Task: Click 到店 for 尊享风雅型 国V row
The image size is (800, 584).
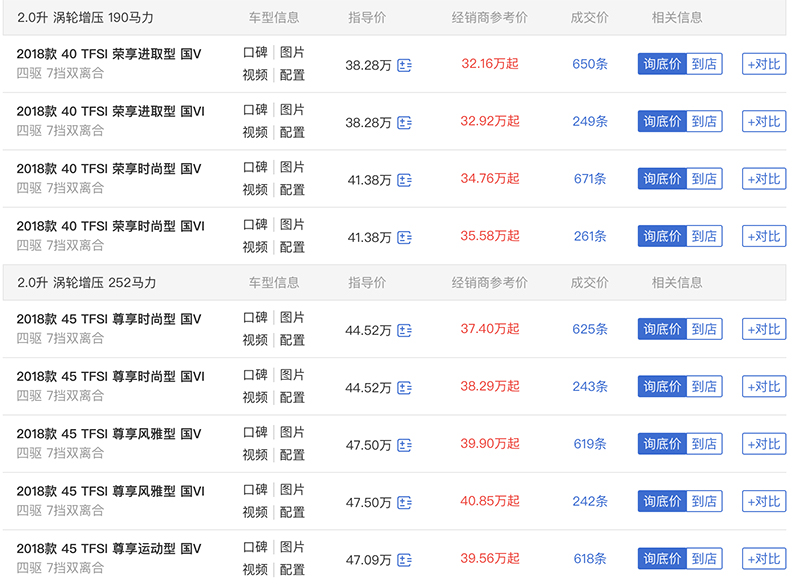Action: tap(704, 444)
